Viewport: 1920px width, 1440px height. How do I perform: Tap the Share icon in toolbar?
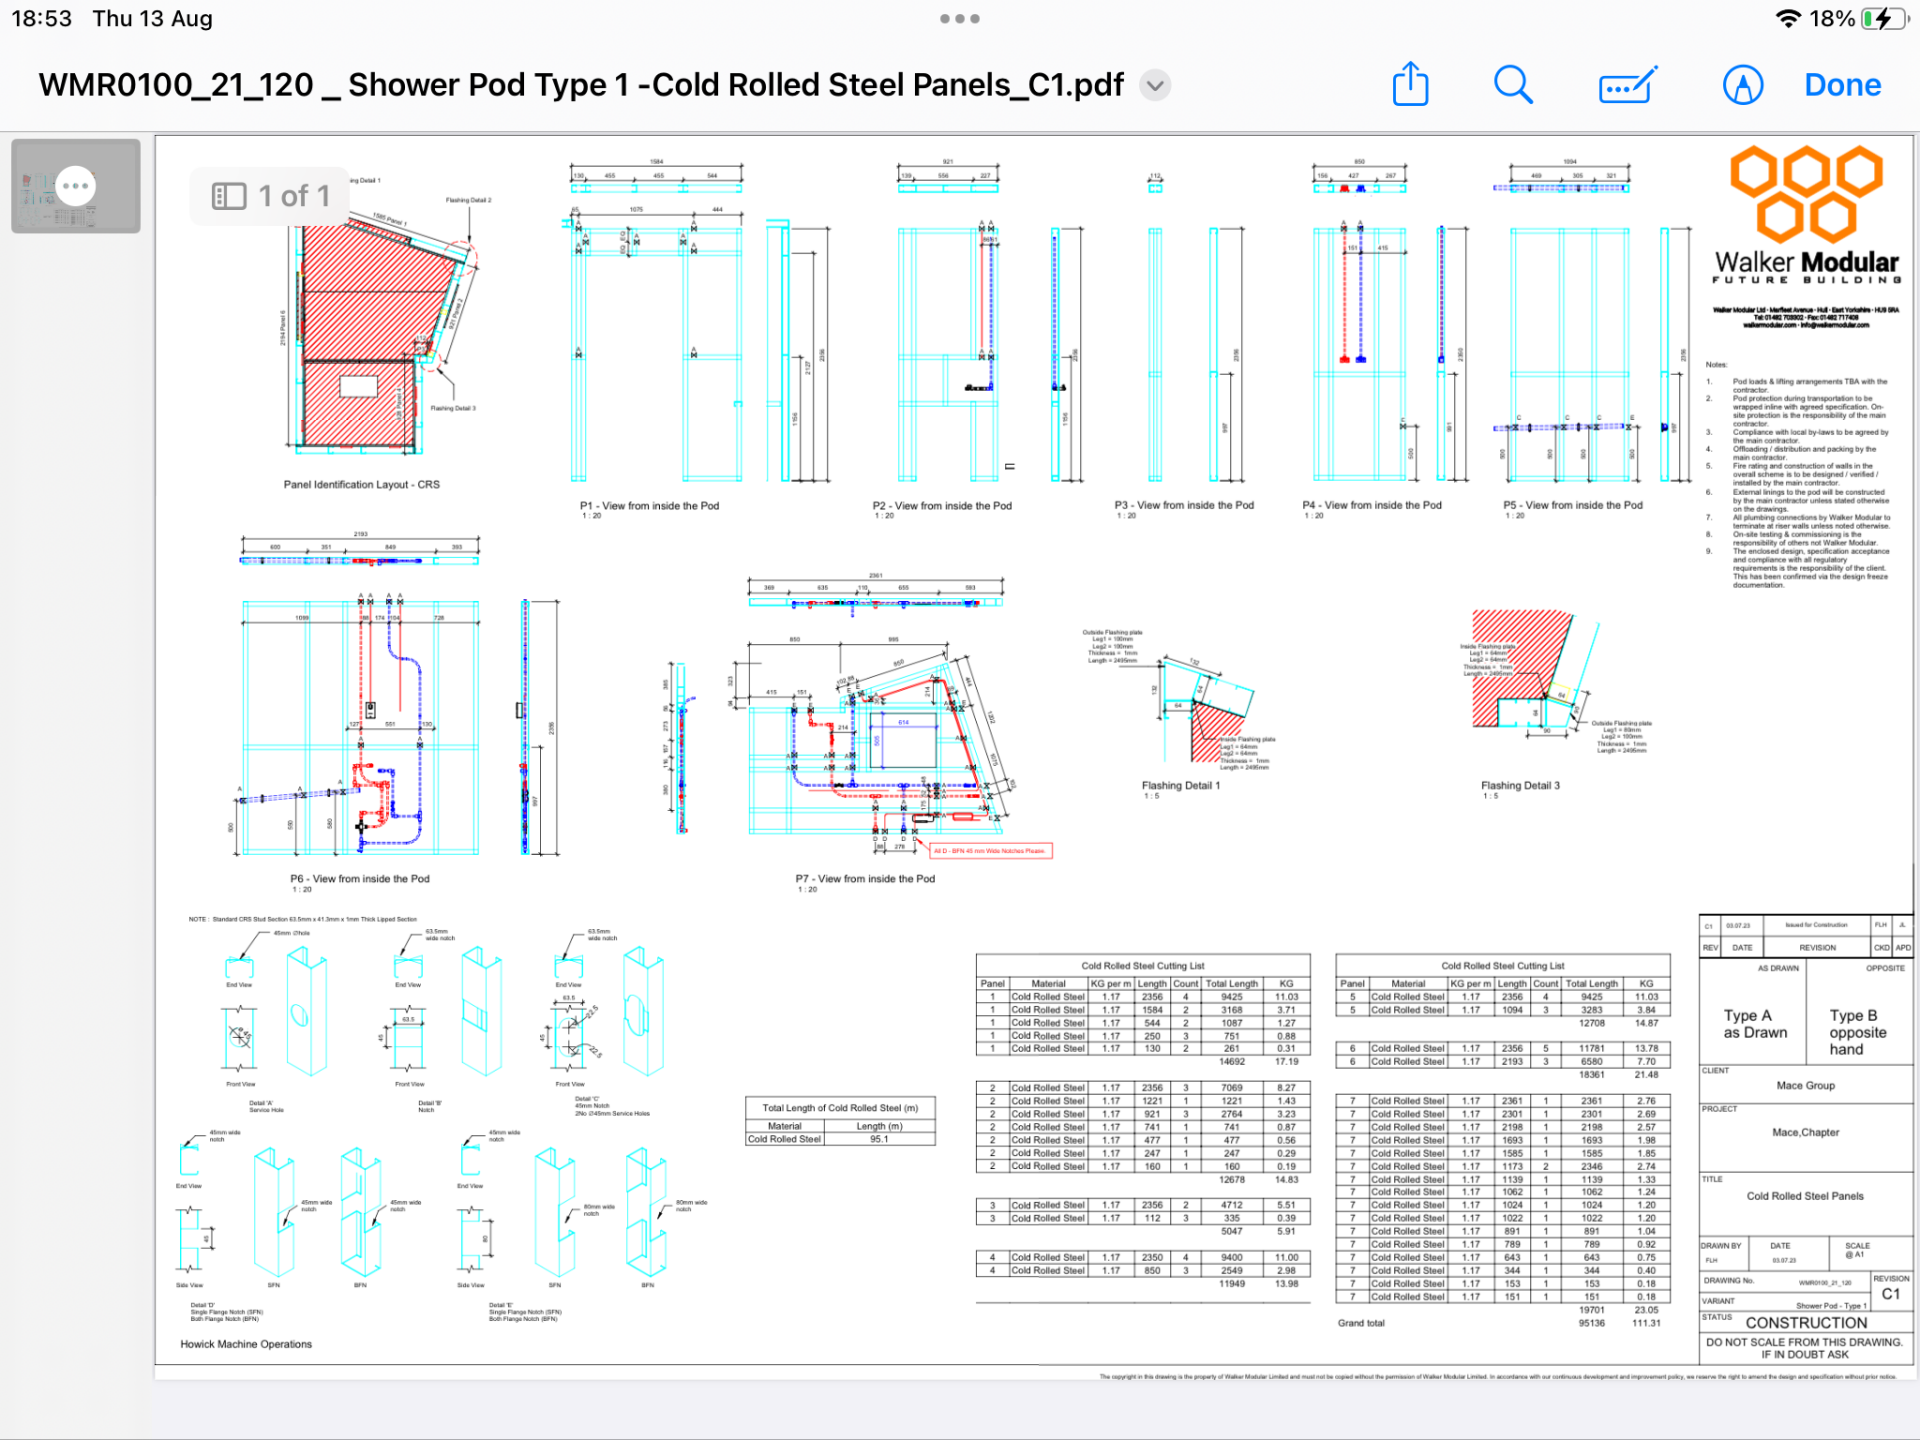pyautogui.click(x=1410, y=84)
